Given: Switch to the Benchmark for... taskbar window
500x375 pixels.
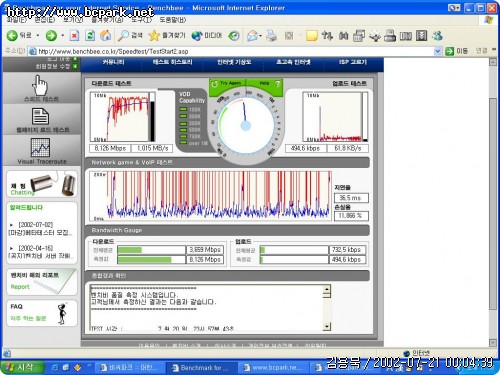Looking at the screenshot, I should click(x=201, y=368).
